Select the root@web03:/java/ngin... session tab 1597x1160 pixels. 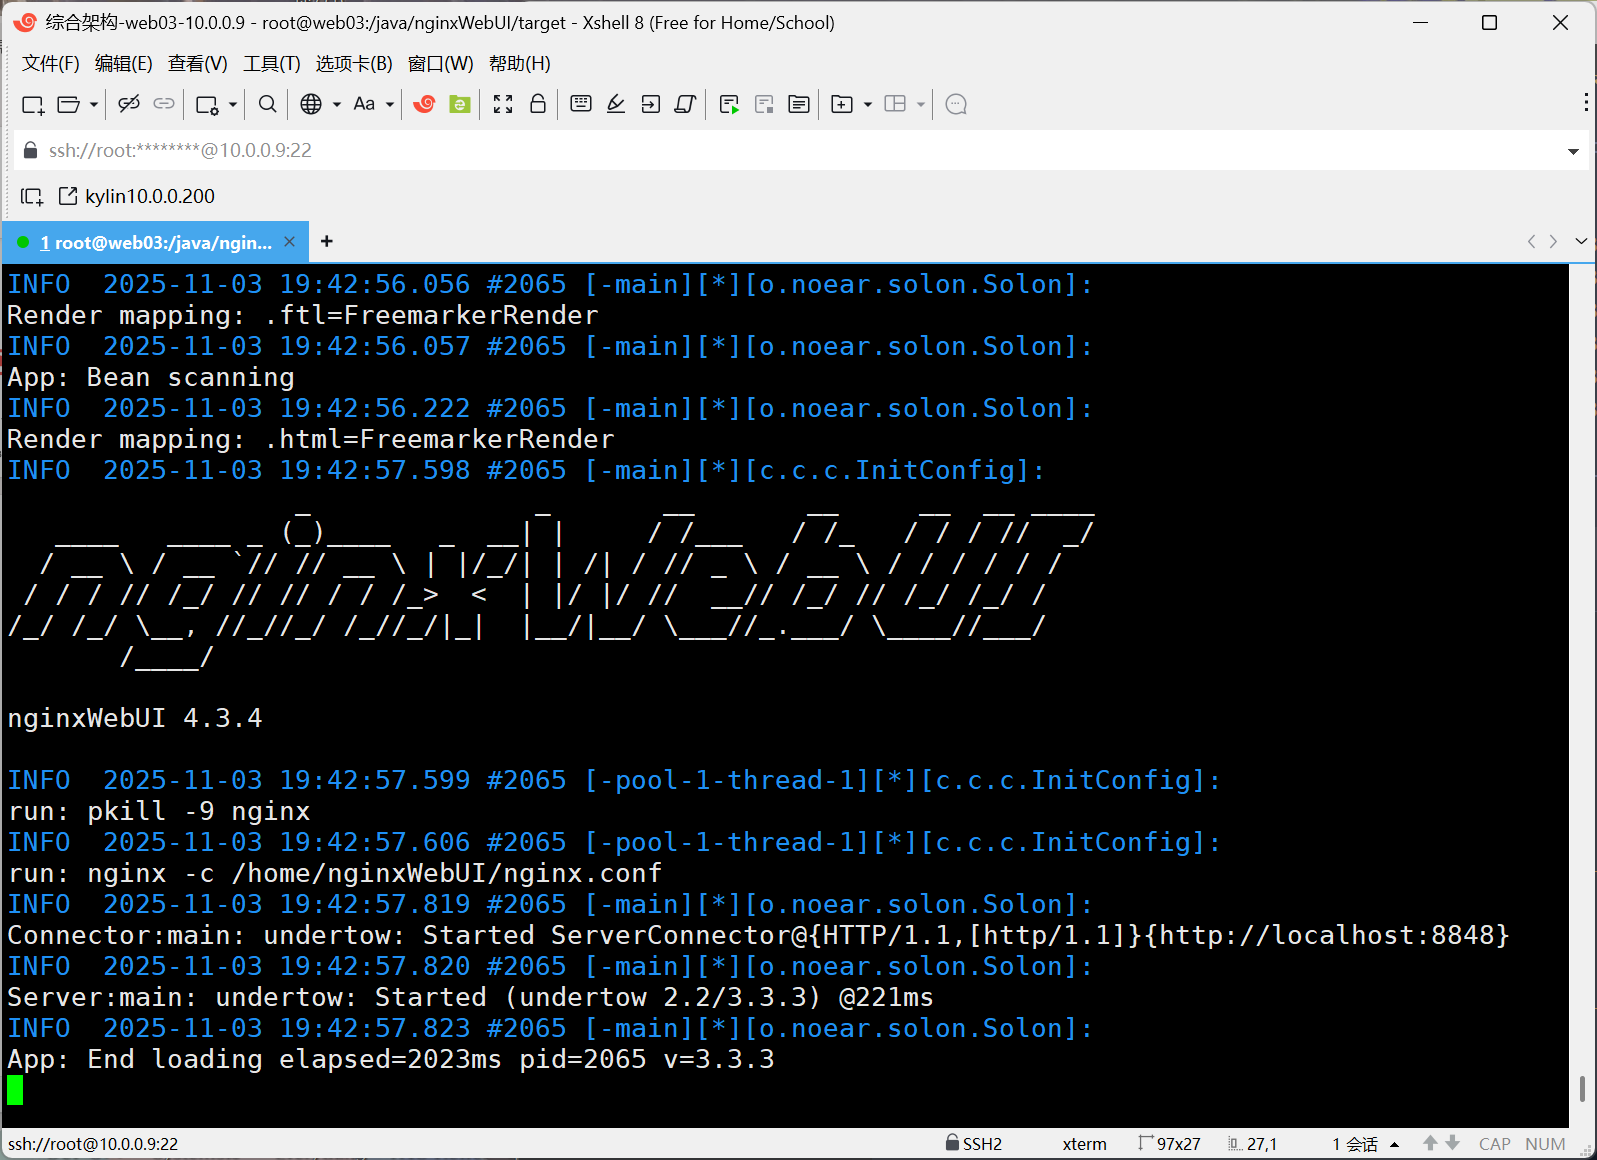[x=155, y=242]
